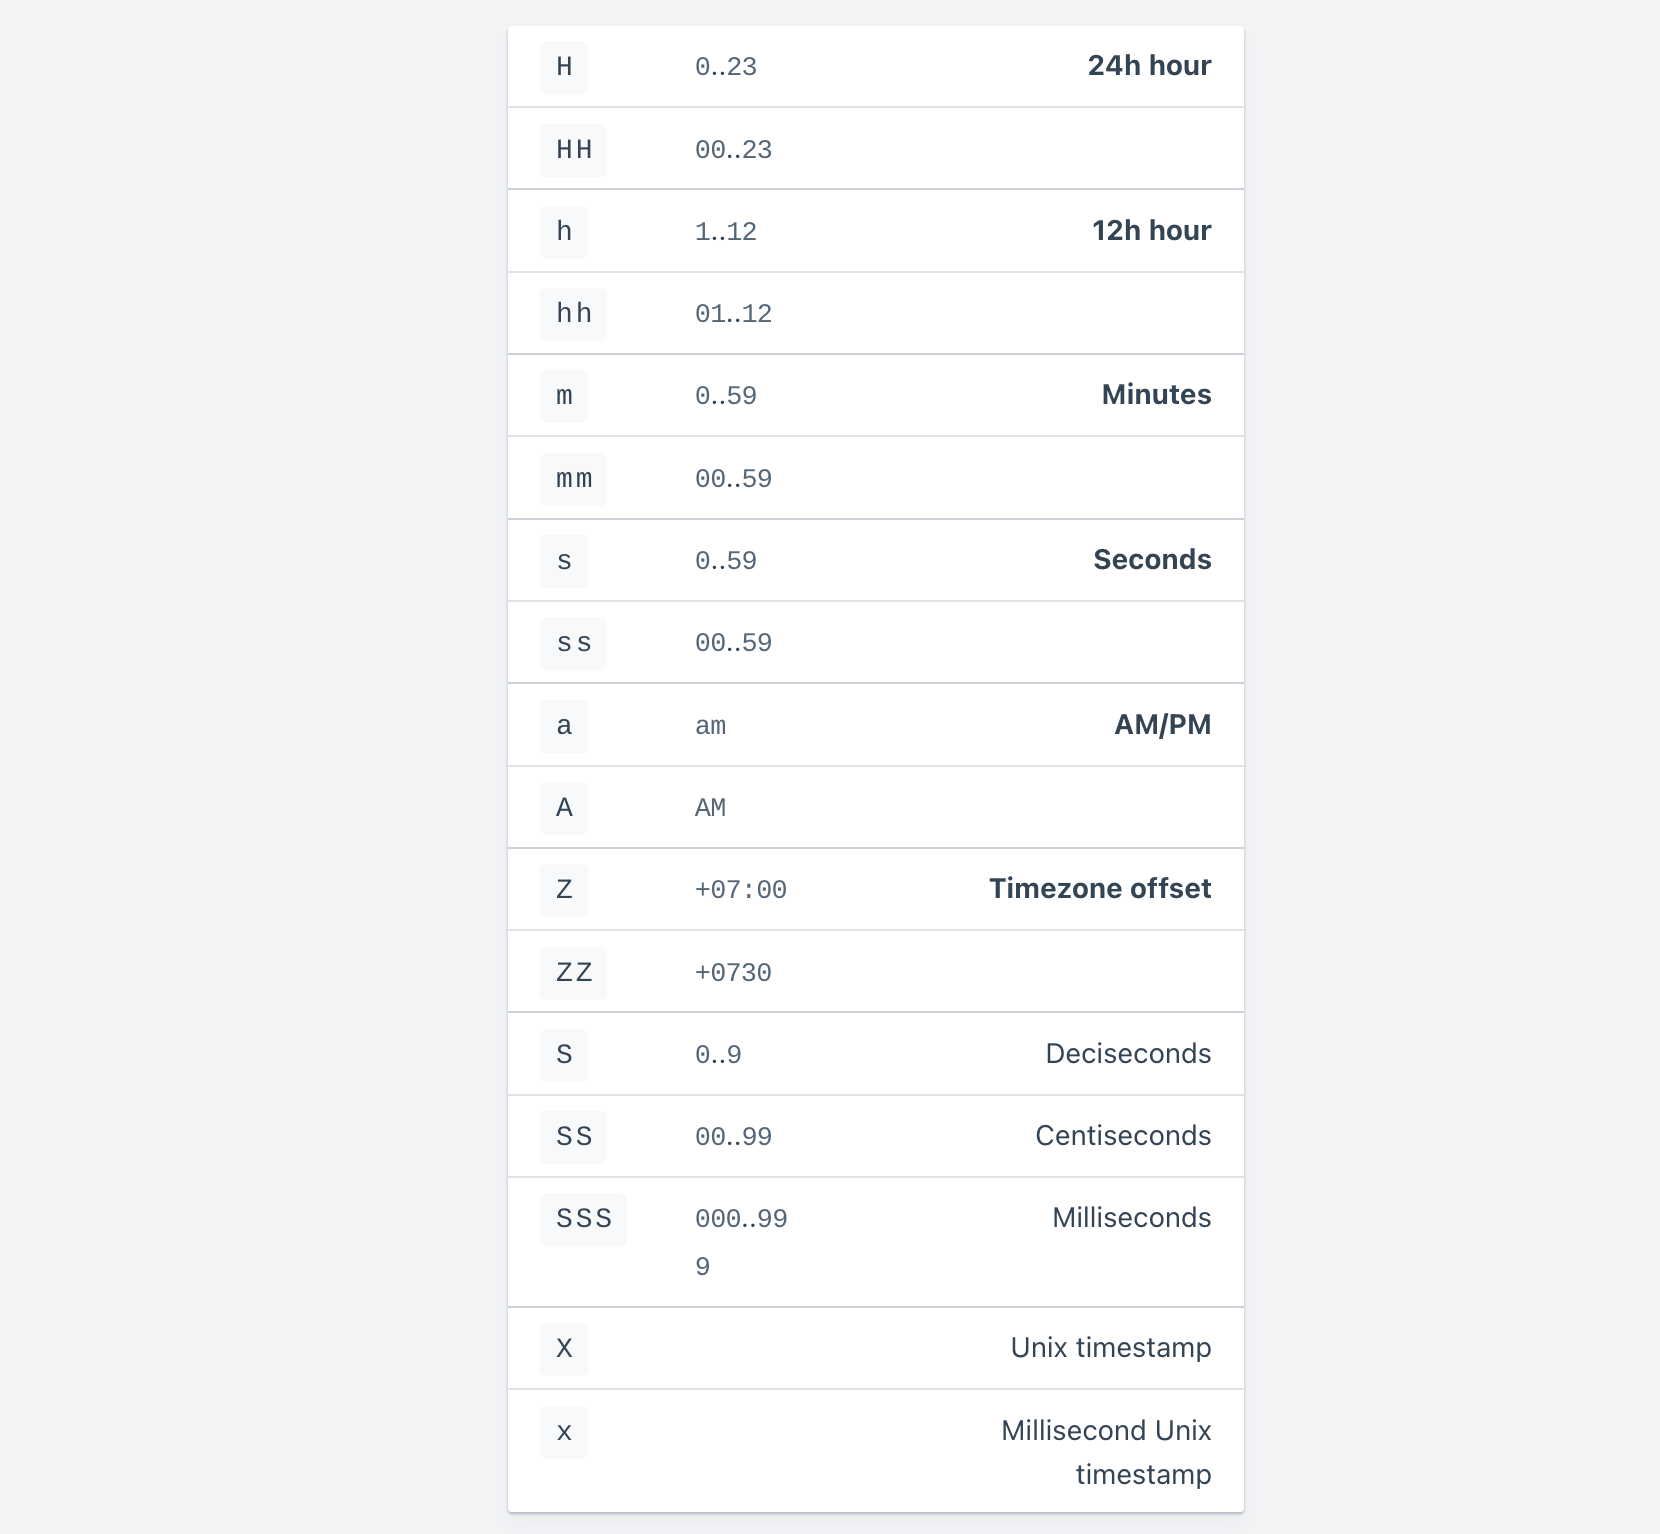Click the '24h hour' heading text
Viewport: 1660px width, 1534px height.
(x=1150, y=66)
